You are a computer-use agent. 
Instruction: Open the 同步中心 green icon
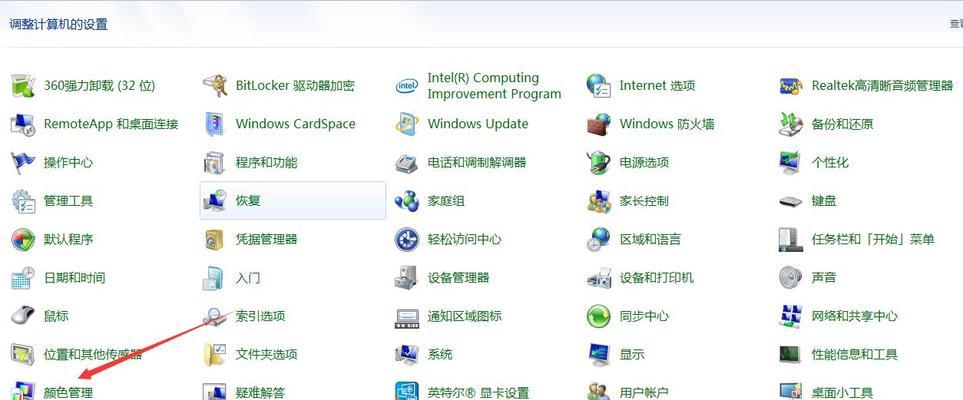[599, 316]
